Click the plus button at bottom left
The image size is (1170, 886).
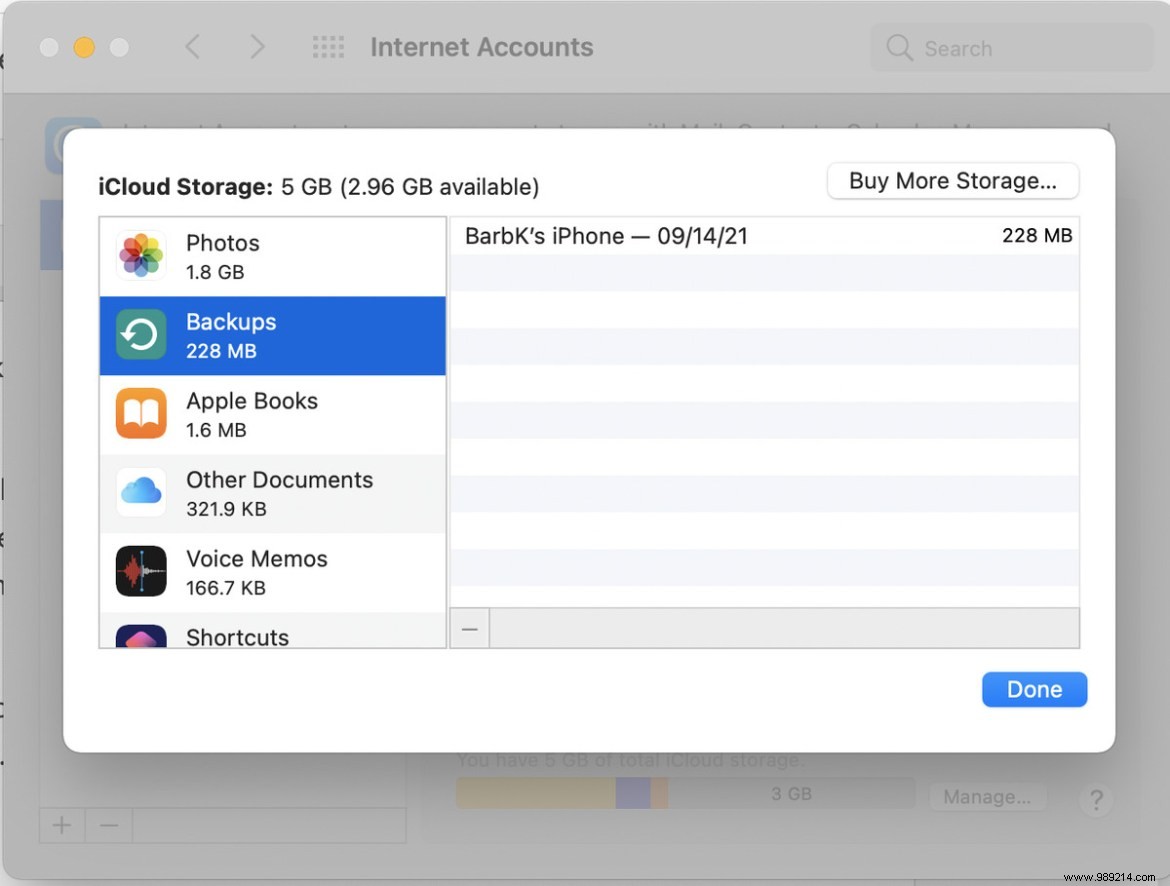pos(62,825)
